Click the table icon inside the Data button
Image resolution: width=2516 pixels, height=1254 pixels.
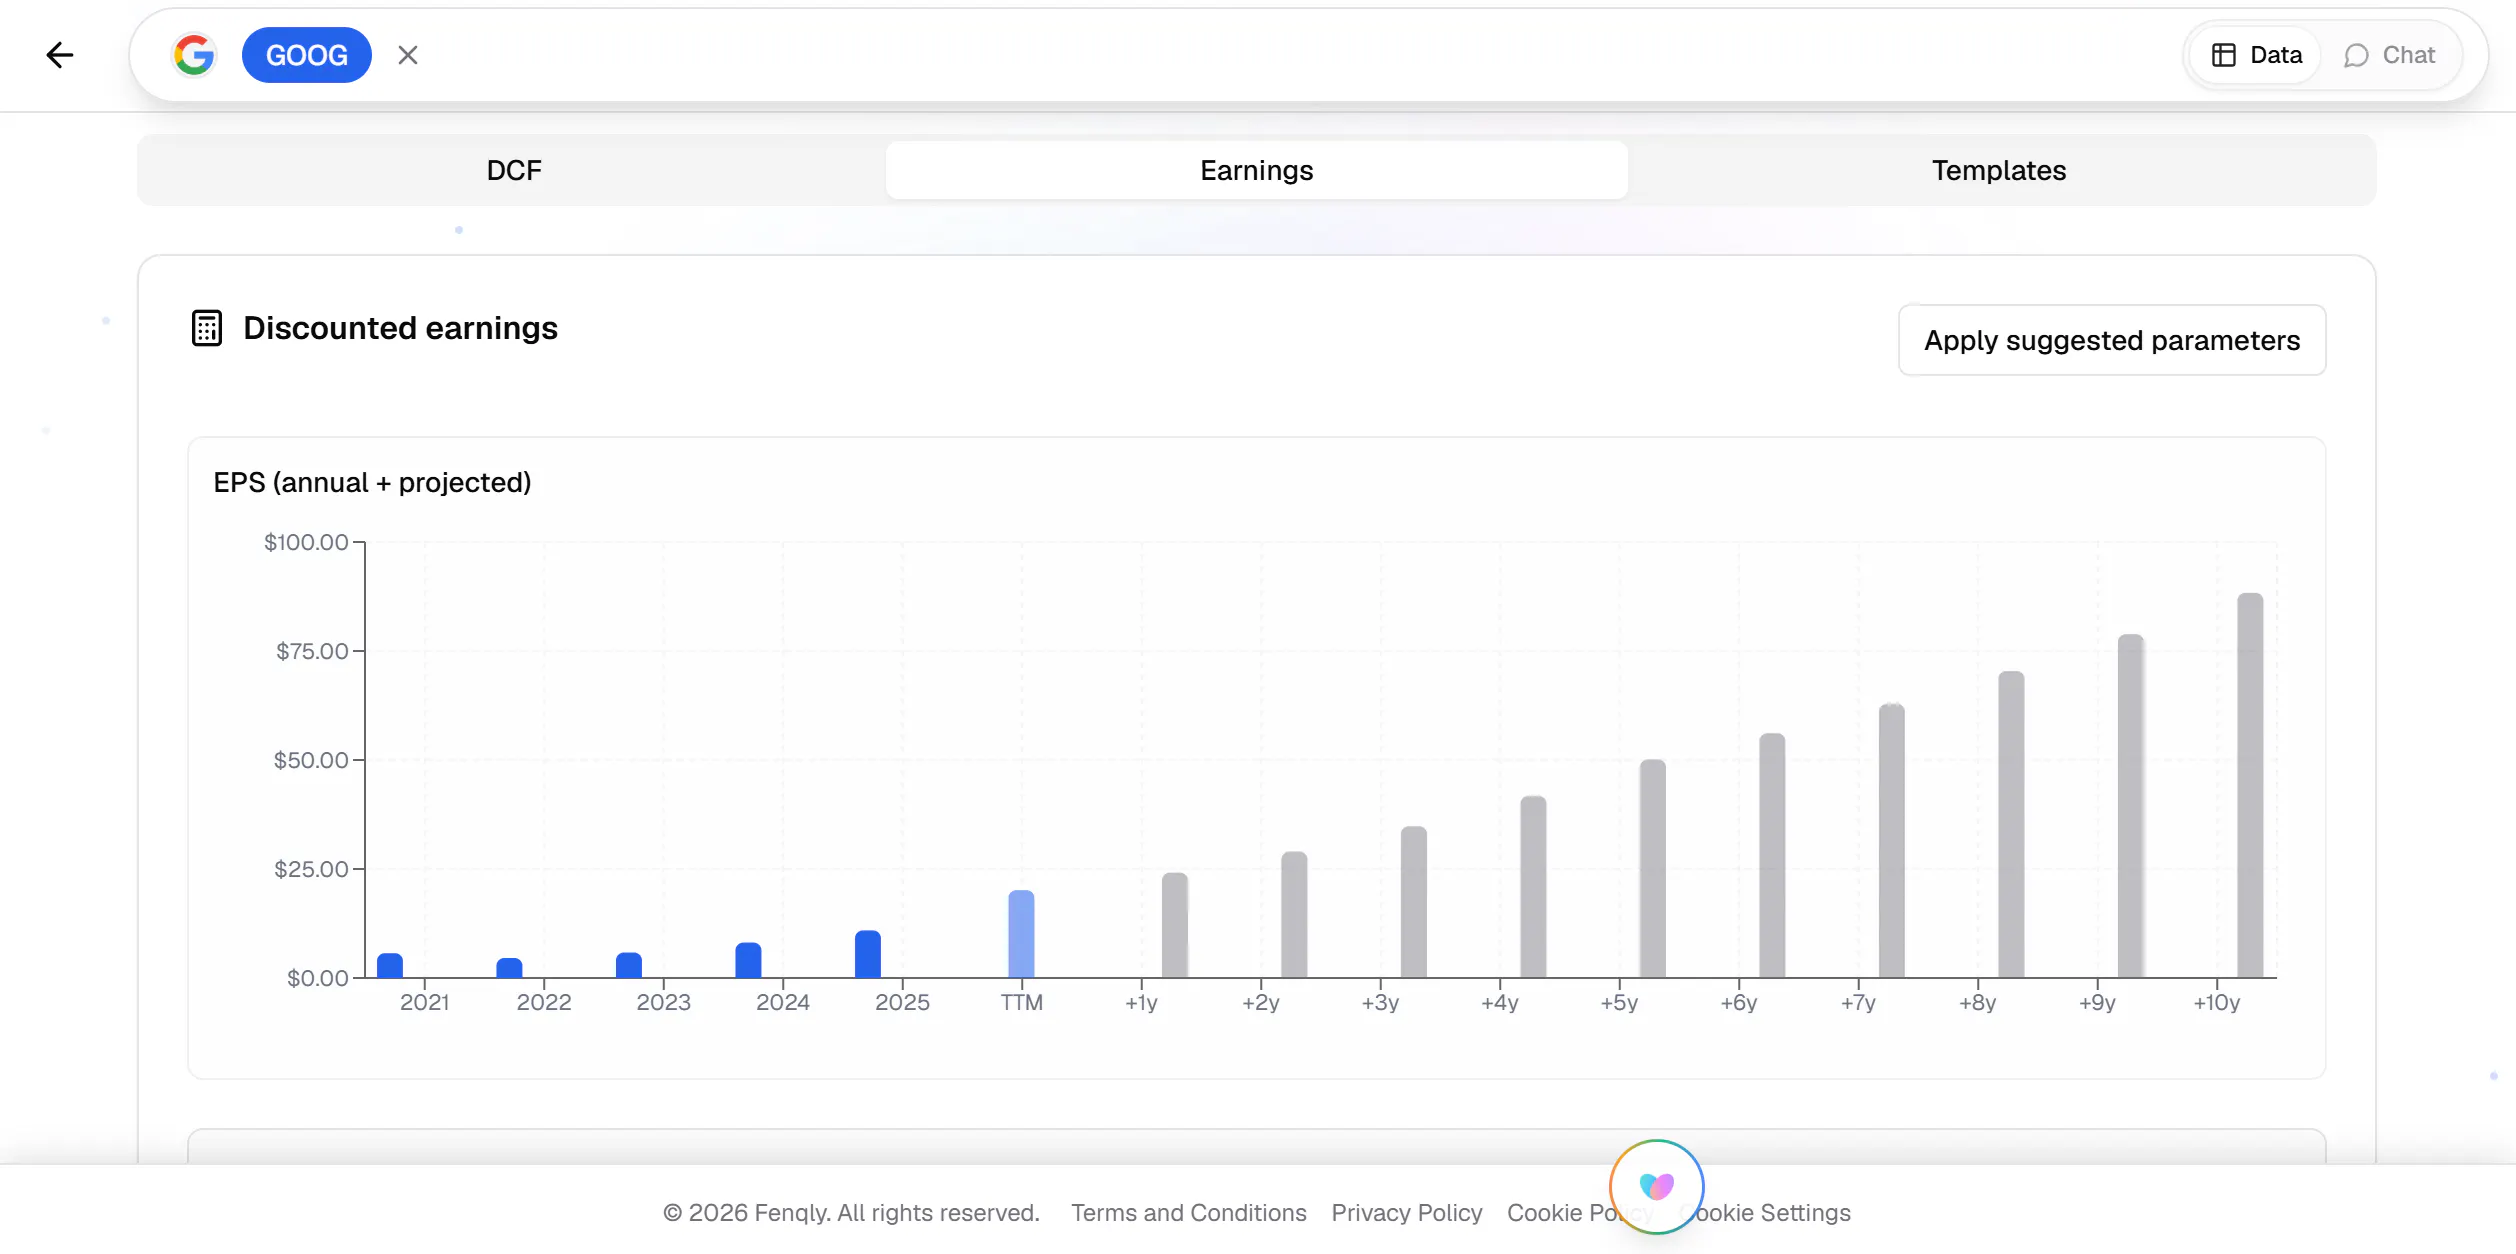tap(2223, 55)
